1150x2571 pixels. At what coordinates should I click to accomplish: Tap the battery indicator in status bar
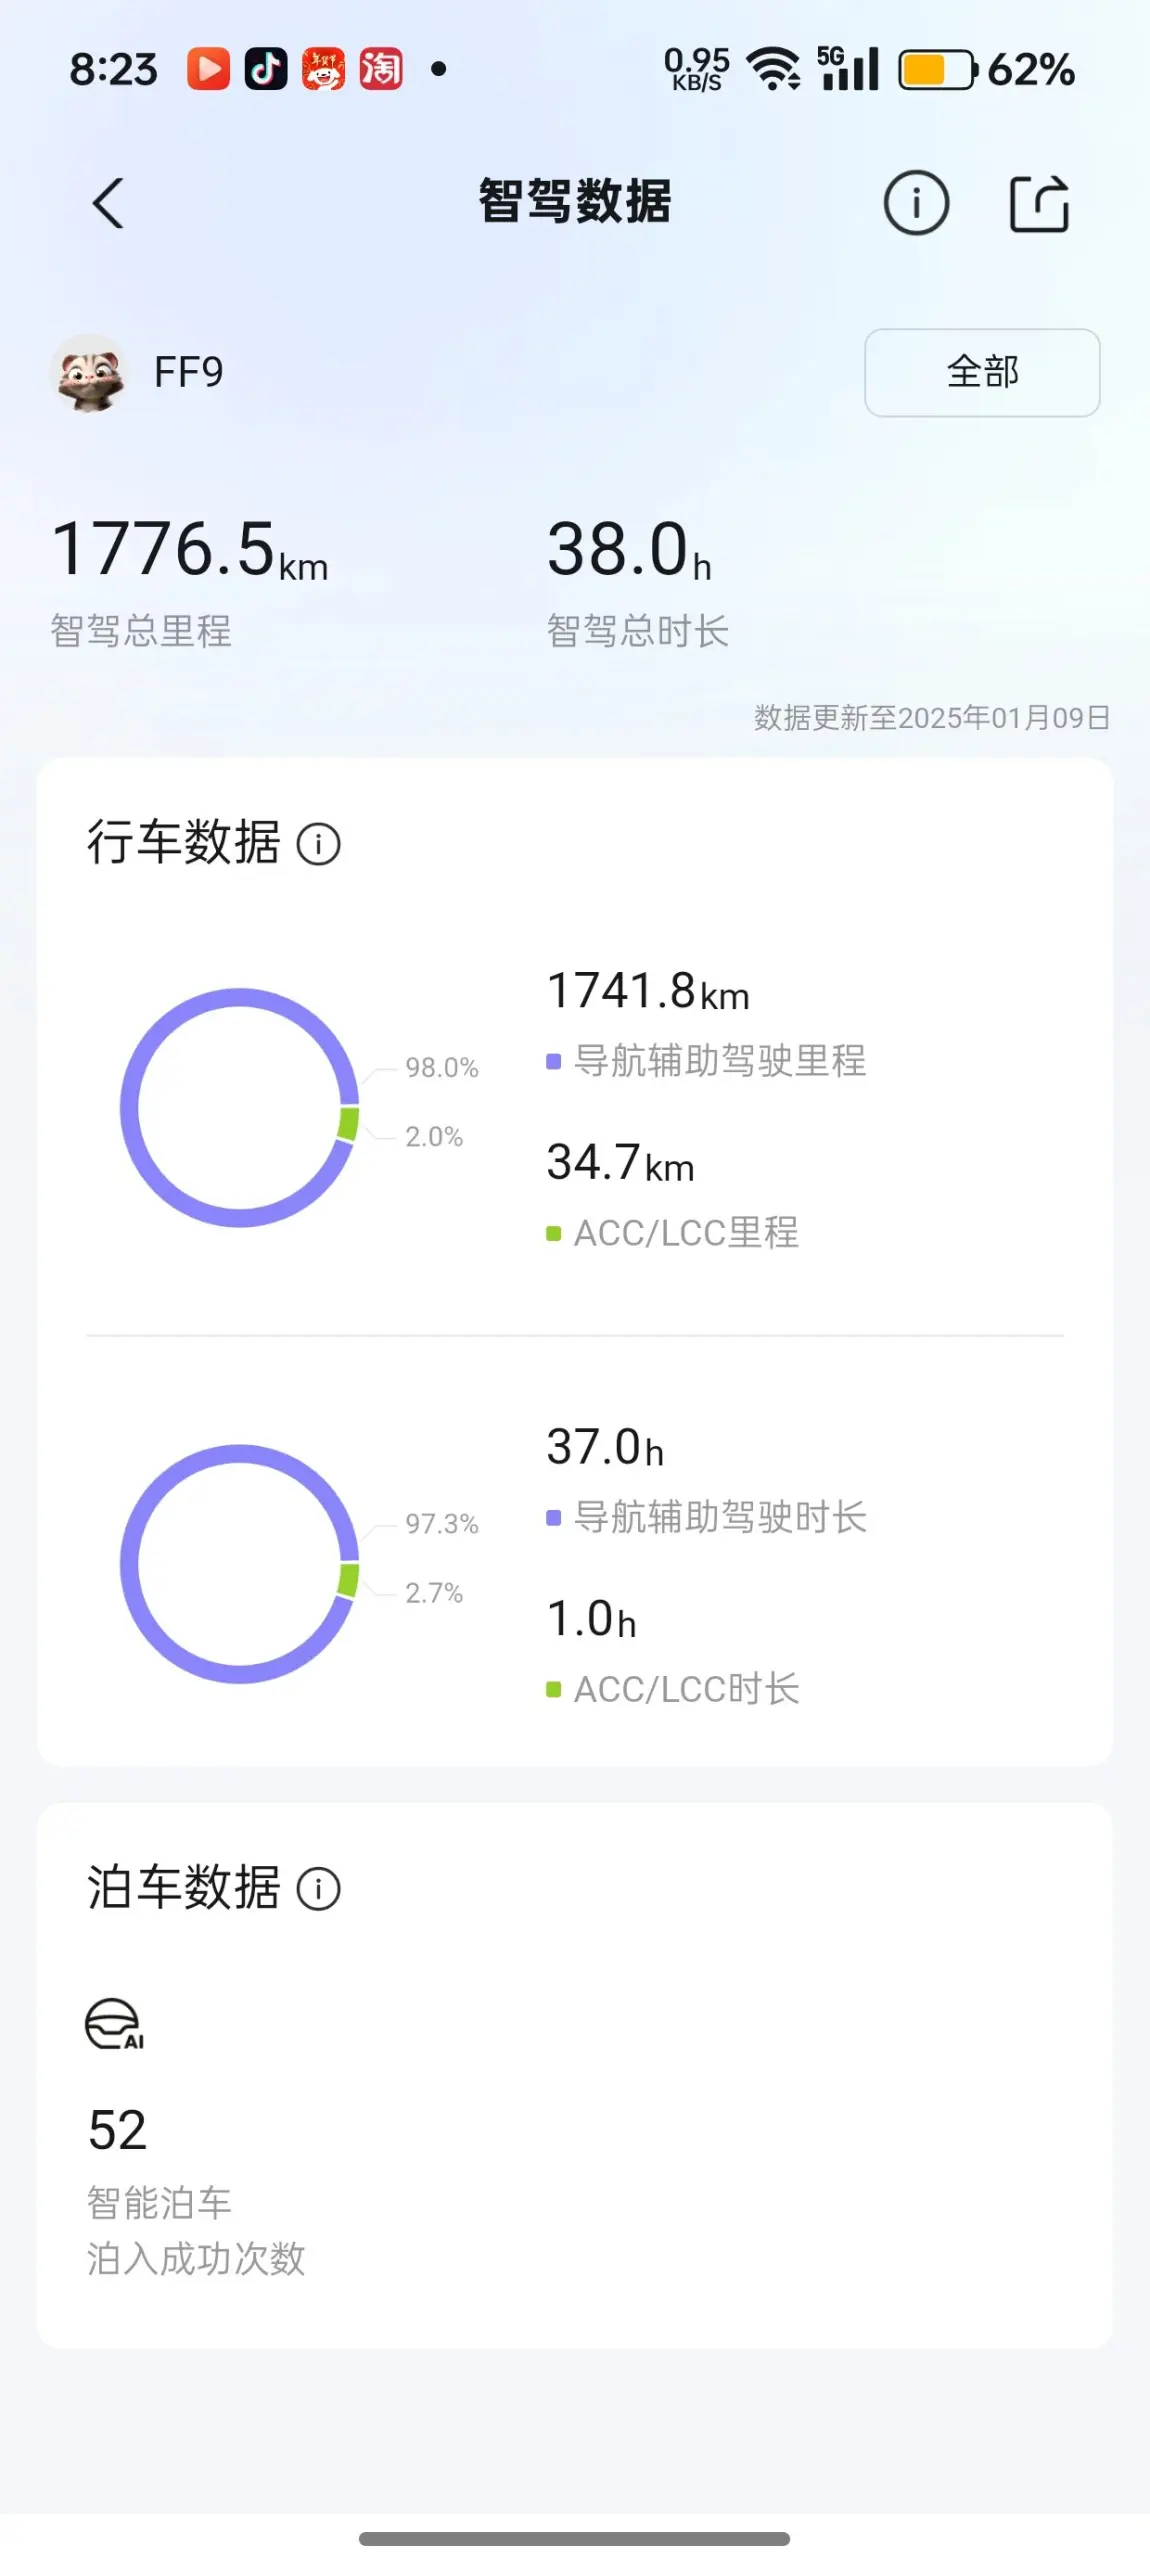pos(938,70)
